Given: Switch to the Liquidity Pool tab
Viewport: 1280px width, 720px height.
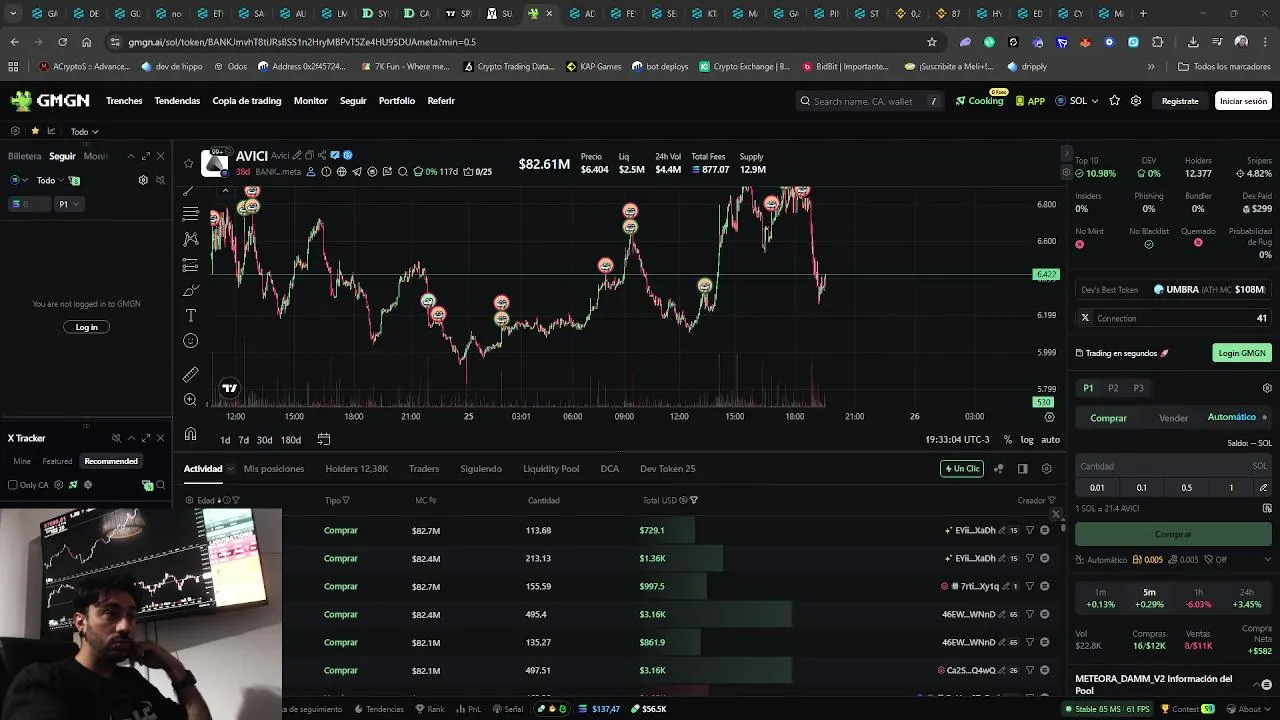Looking at the screenshot, I should (x=551, y=468).
